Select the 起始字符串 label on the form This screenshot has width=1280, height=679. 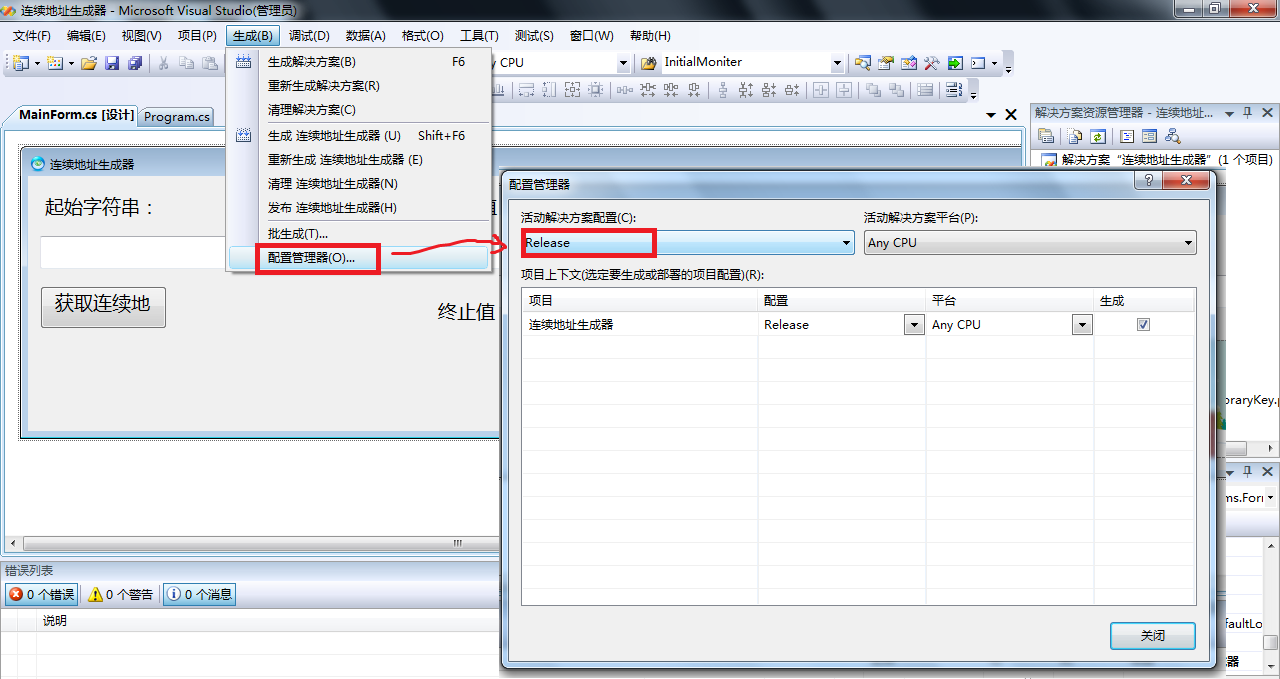[100, 208]
